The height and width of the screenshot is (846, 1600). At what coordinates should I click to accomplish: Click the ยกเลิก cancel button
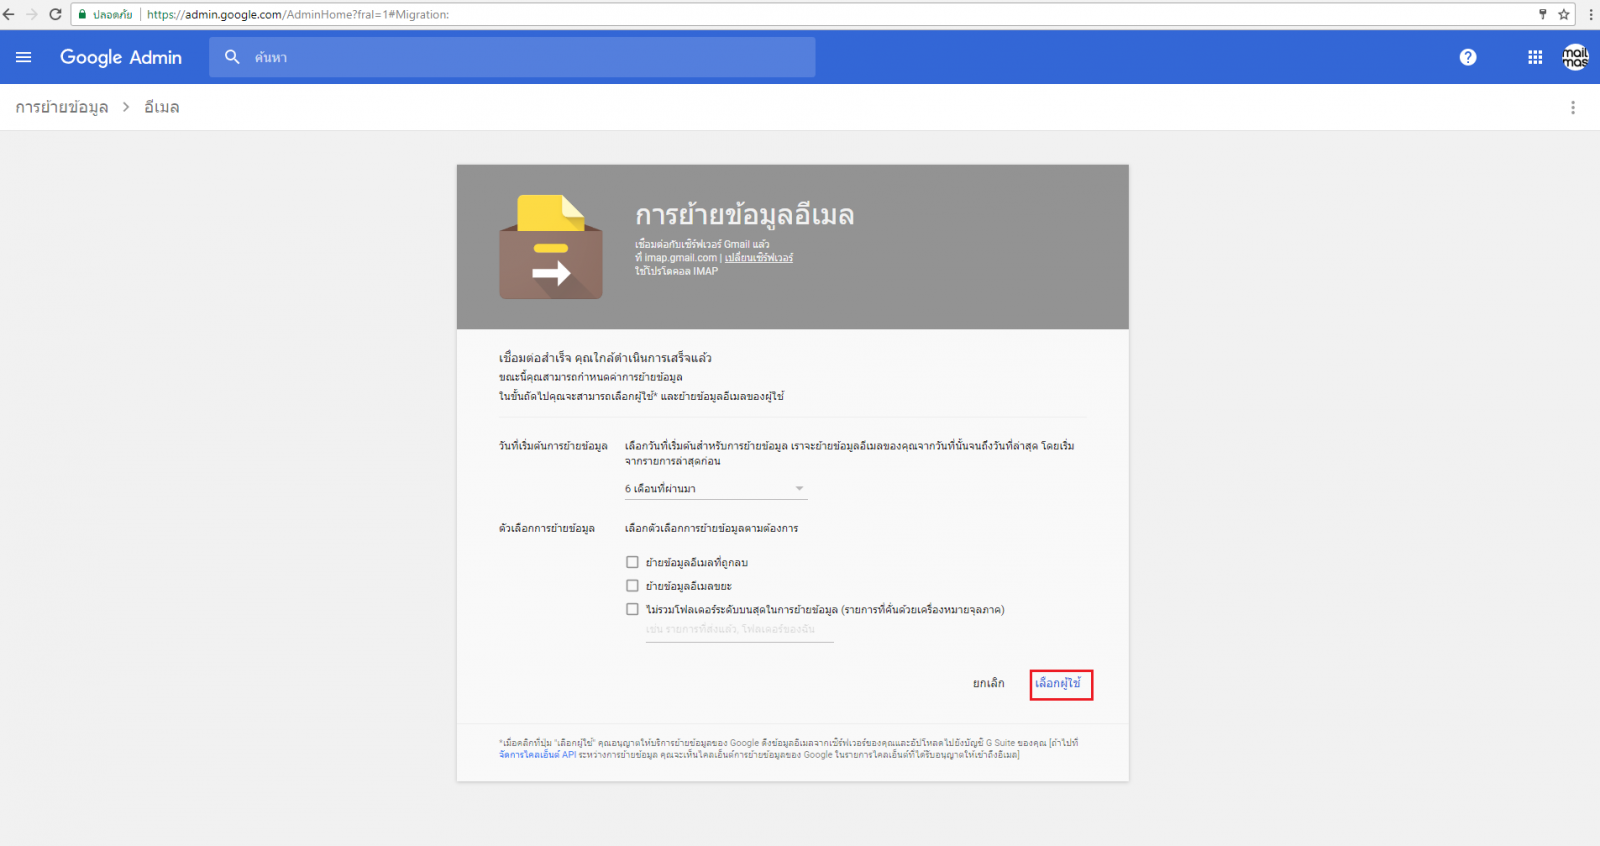point(989,683)
